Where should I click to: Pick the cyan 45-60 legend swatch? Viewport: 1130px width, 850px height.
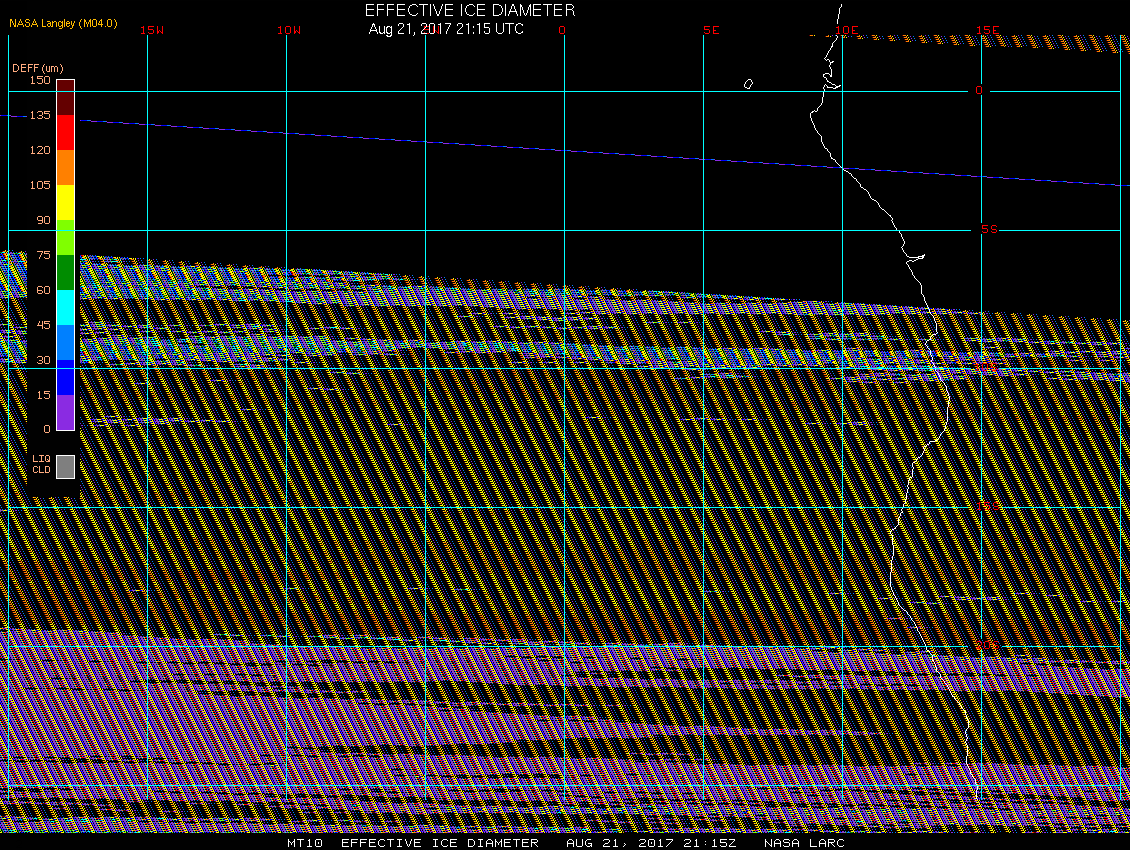(66, 307)
